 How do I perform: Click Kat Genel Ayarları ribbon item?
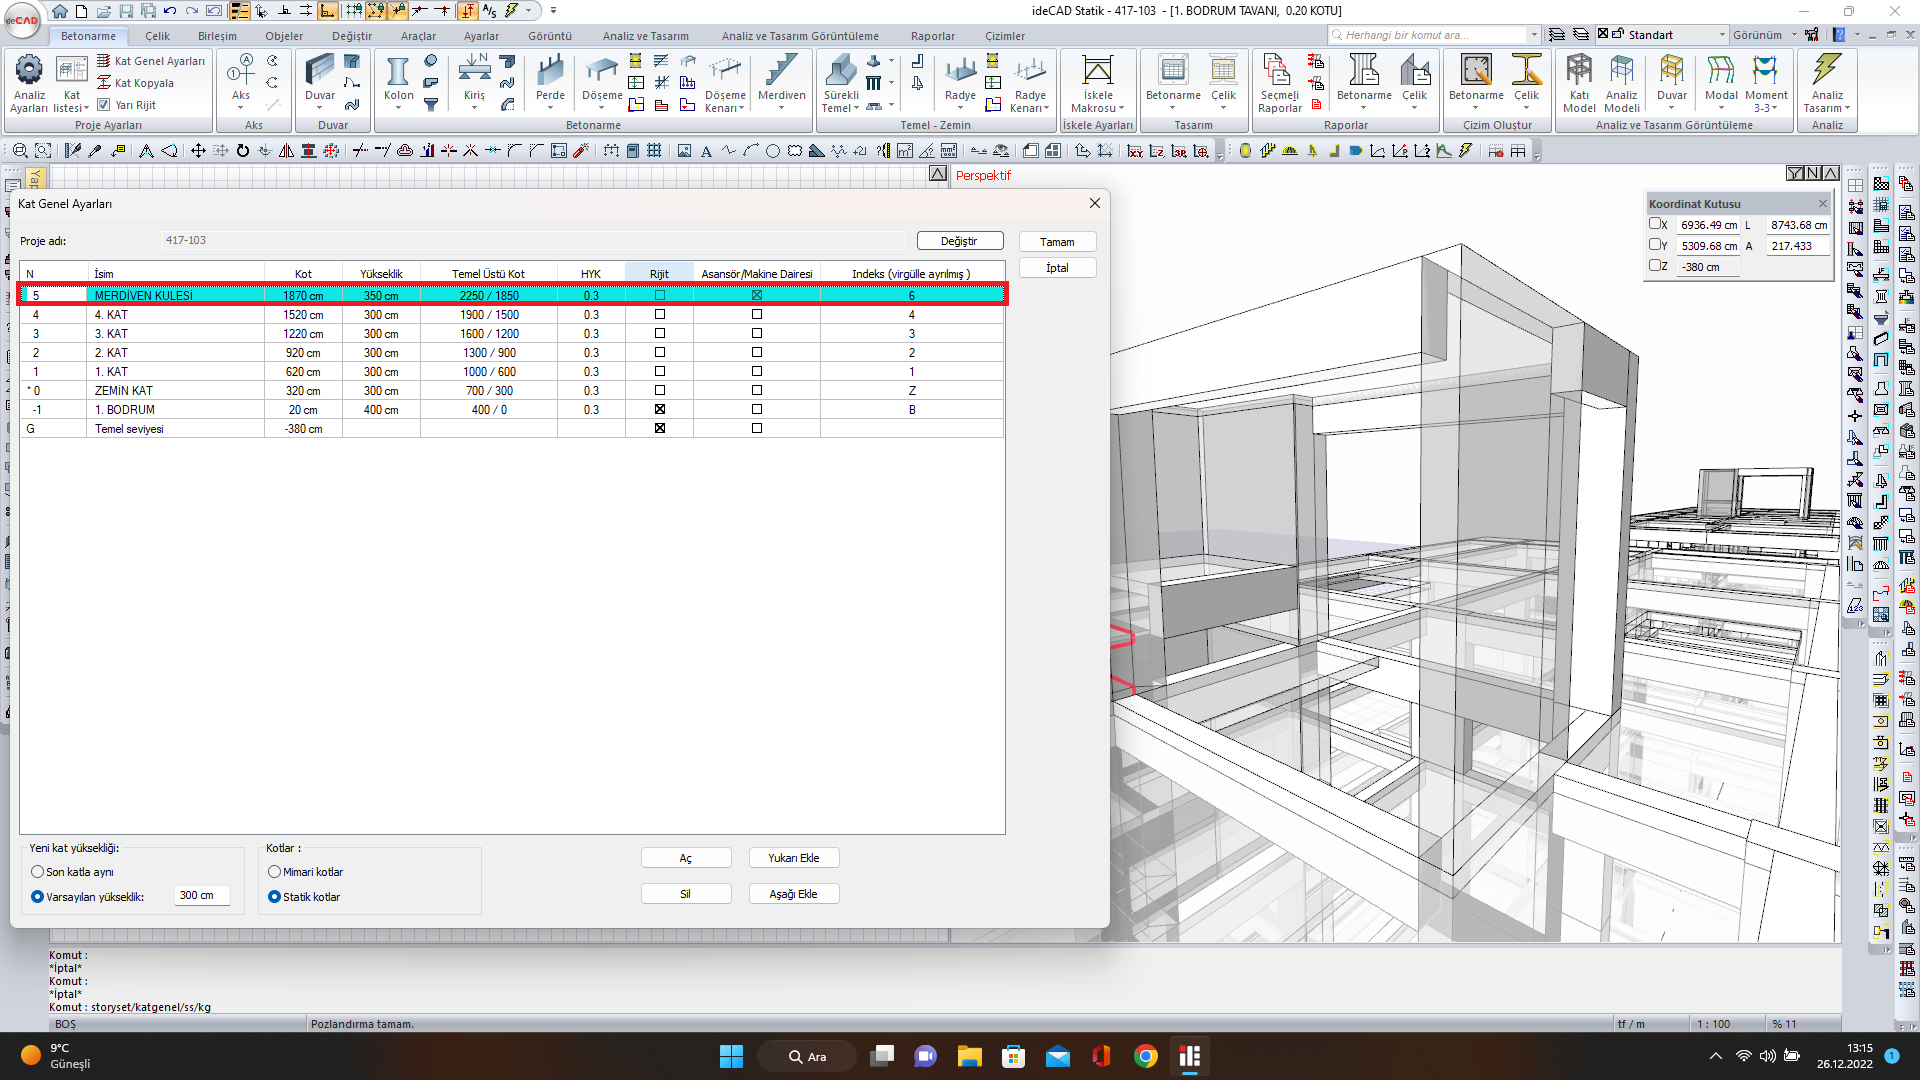pos(151,61)
